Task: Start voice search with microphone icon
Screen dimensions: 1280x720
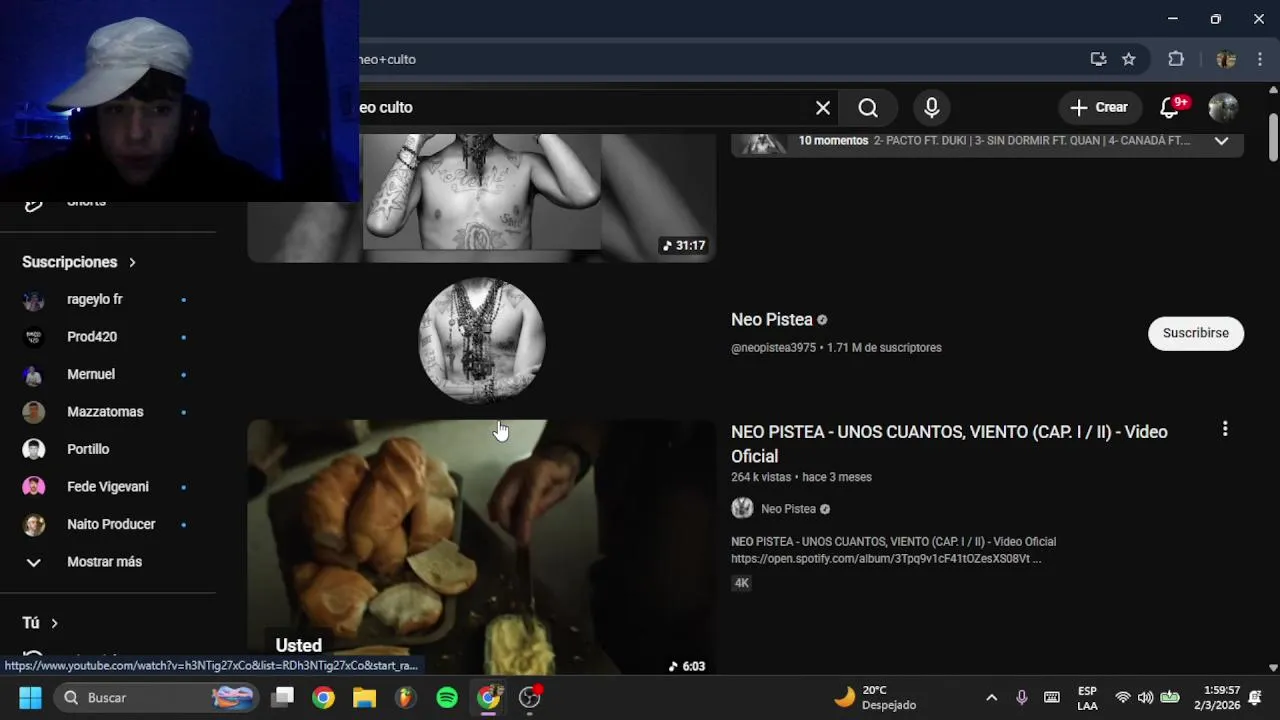Action: click(x=932, y=107)
